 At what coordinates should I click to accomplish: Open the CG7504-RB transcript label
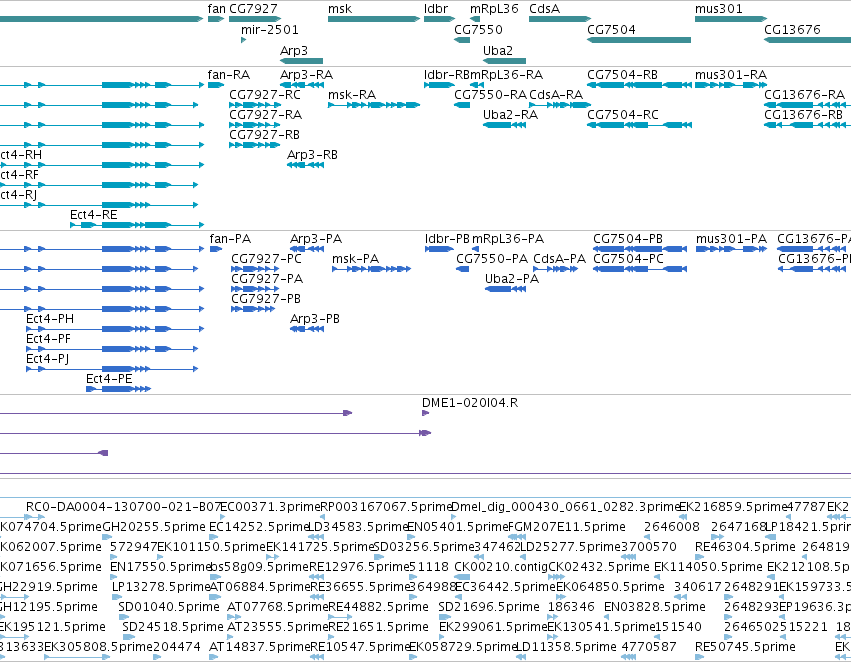point(623,75)
